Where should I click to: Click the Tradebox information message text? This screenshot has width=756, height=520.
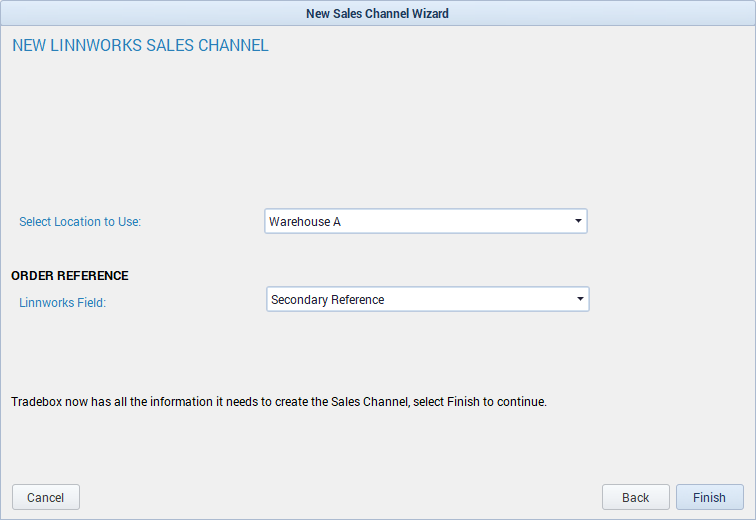(279, 402)
